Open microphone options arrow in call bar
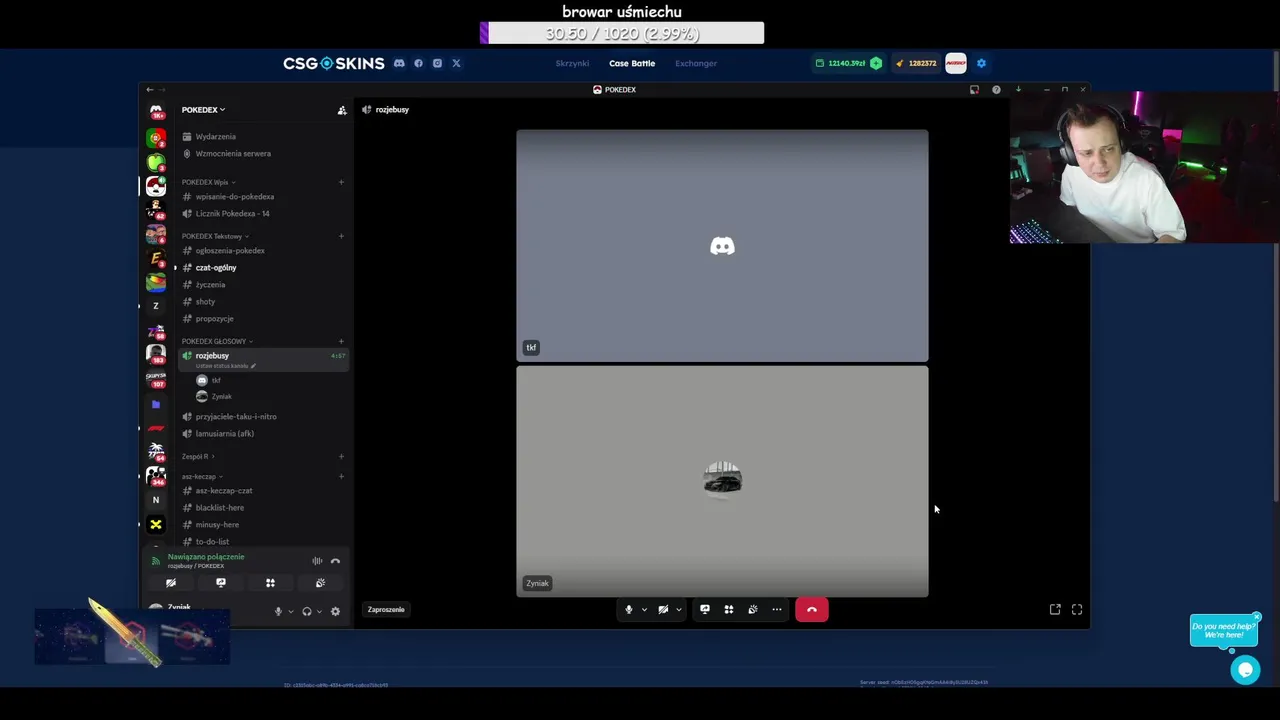Image resolution: width=1280 pixels, height=720 pixels. [x=644, y=609]
